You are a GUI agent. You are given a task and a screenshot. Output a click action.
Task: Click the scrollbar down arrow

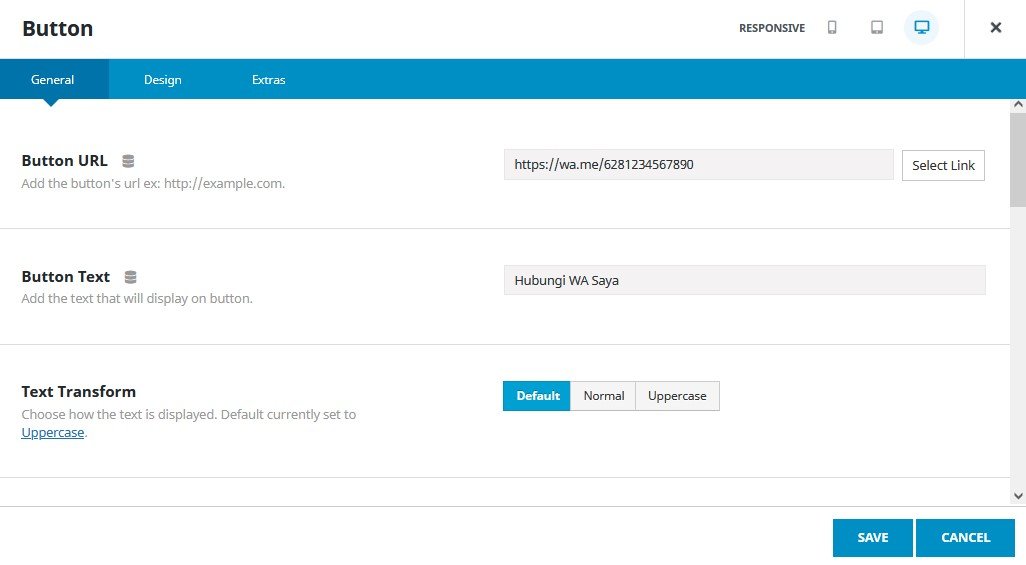pos(1018,495)
